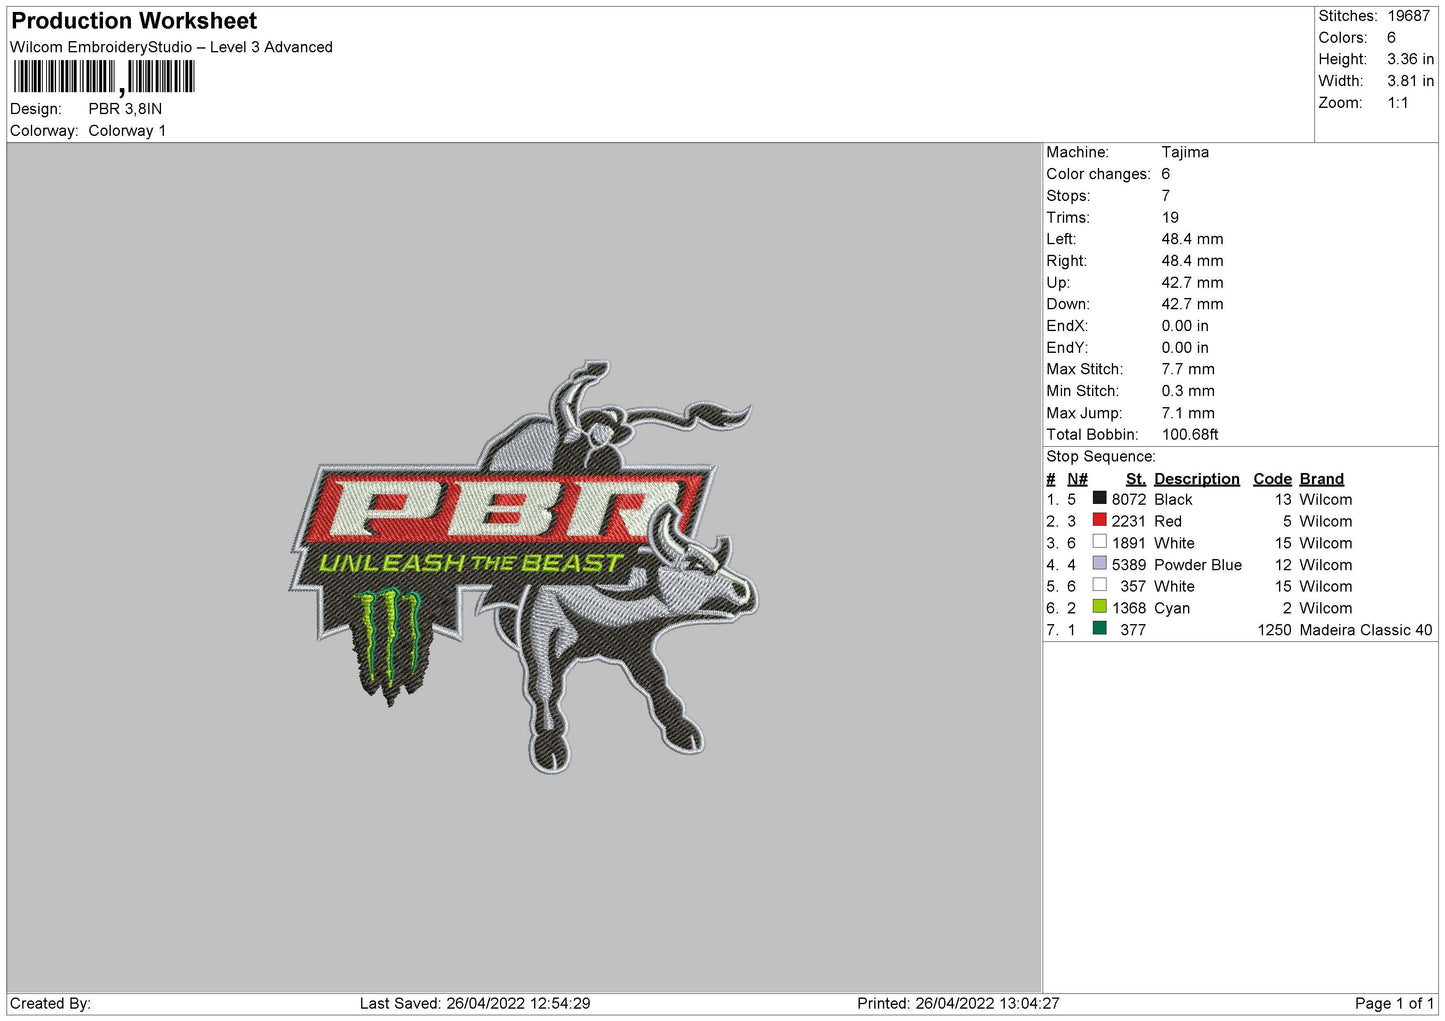The image size is (1445, 1021).
Task: Click the black color swatch for thread 8072
Action: pos(1099,498)
